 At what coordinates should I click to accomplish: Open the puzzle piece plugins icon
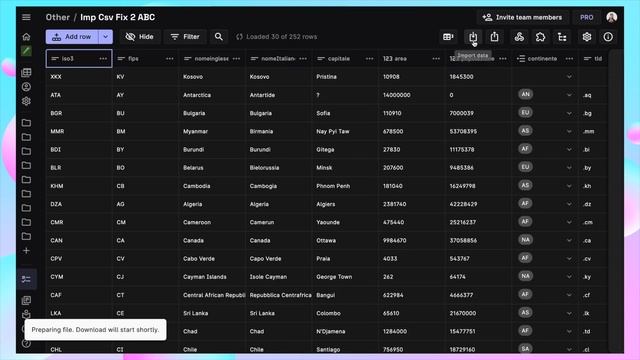click(540, 37)
